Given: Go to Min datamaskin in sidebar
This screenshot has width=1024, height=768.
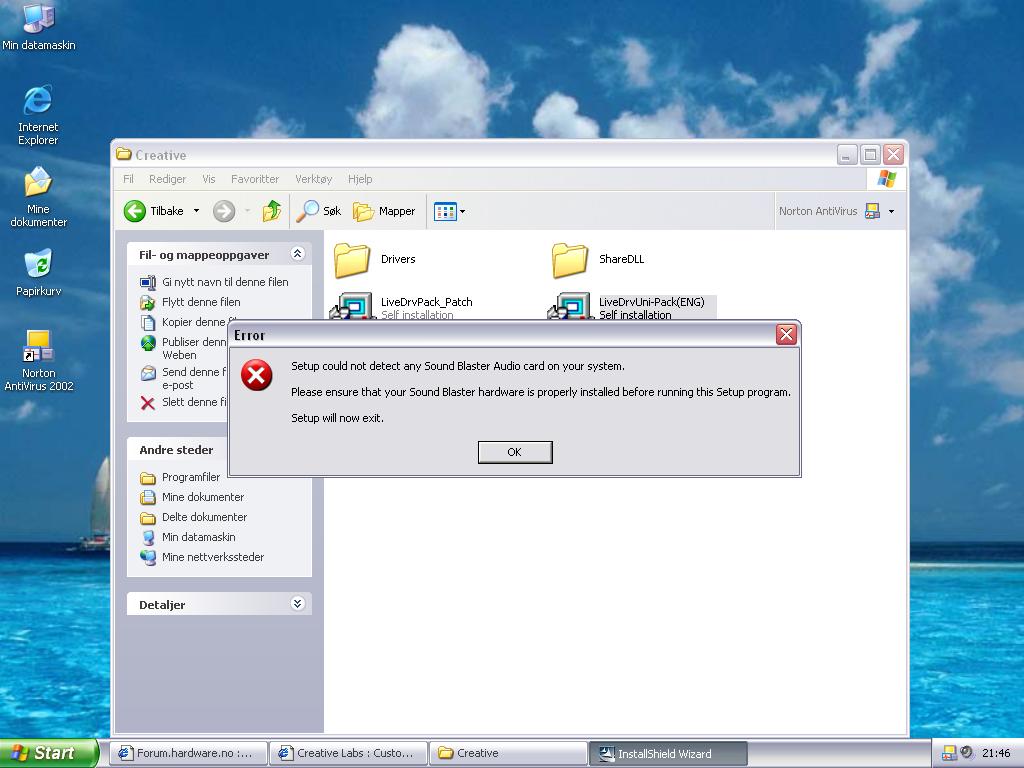Looking at the screenshot, I should click(x=187, y=537).
